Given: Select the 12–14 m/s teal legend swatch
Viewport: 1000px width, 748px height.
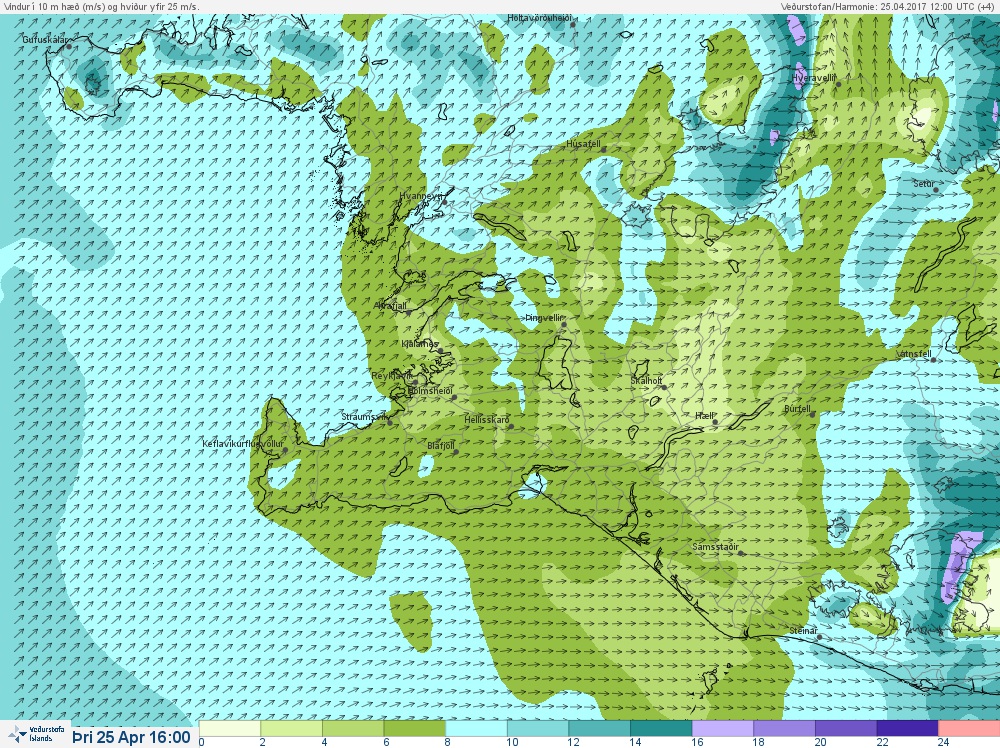Looking at the screenshot, I should [x=599, y=728].
